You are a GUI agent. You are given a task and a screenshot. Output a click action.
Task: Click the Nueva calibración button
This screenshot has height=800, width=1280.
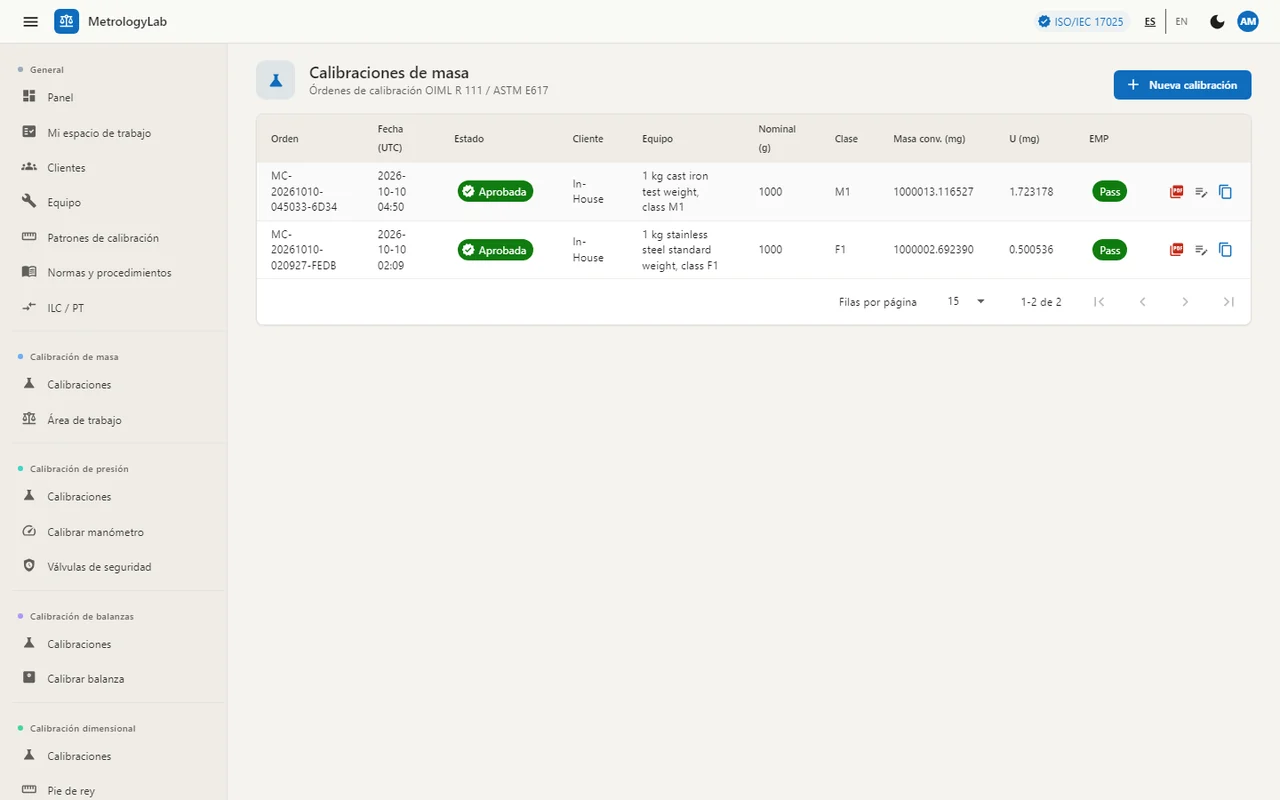pos(1182,85)
